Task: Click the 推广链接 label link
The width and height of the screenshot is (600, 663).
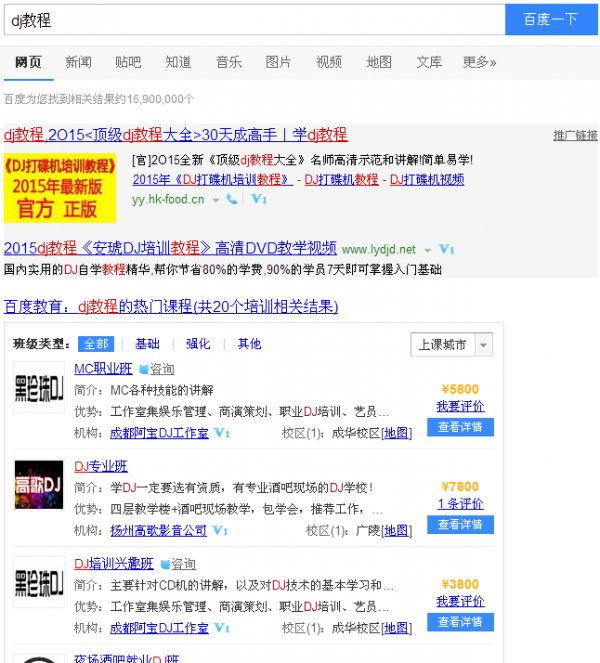Action: (575, 135)
